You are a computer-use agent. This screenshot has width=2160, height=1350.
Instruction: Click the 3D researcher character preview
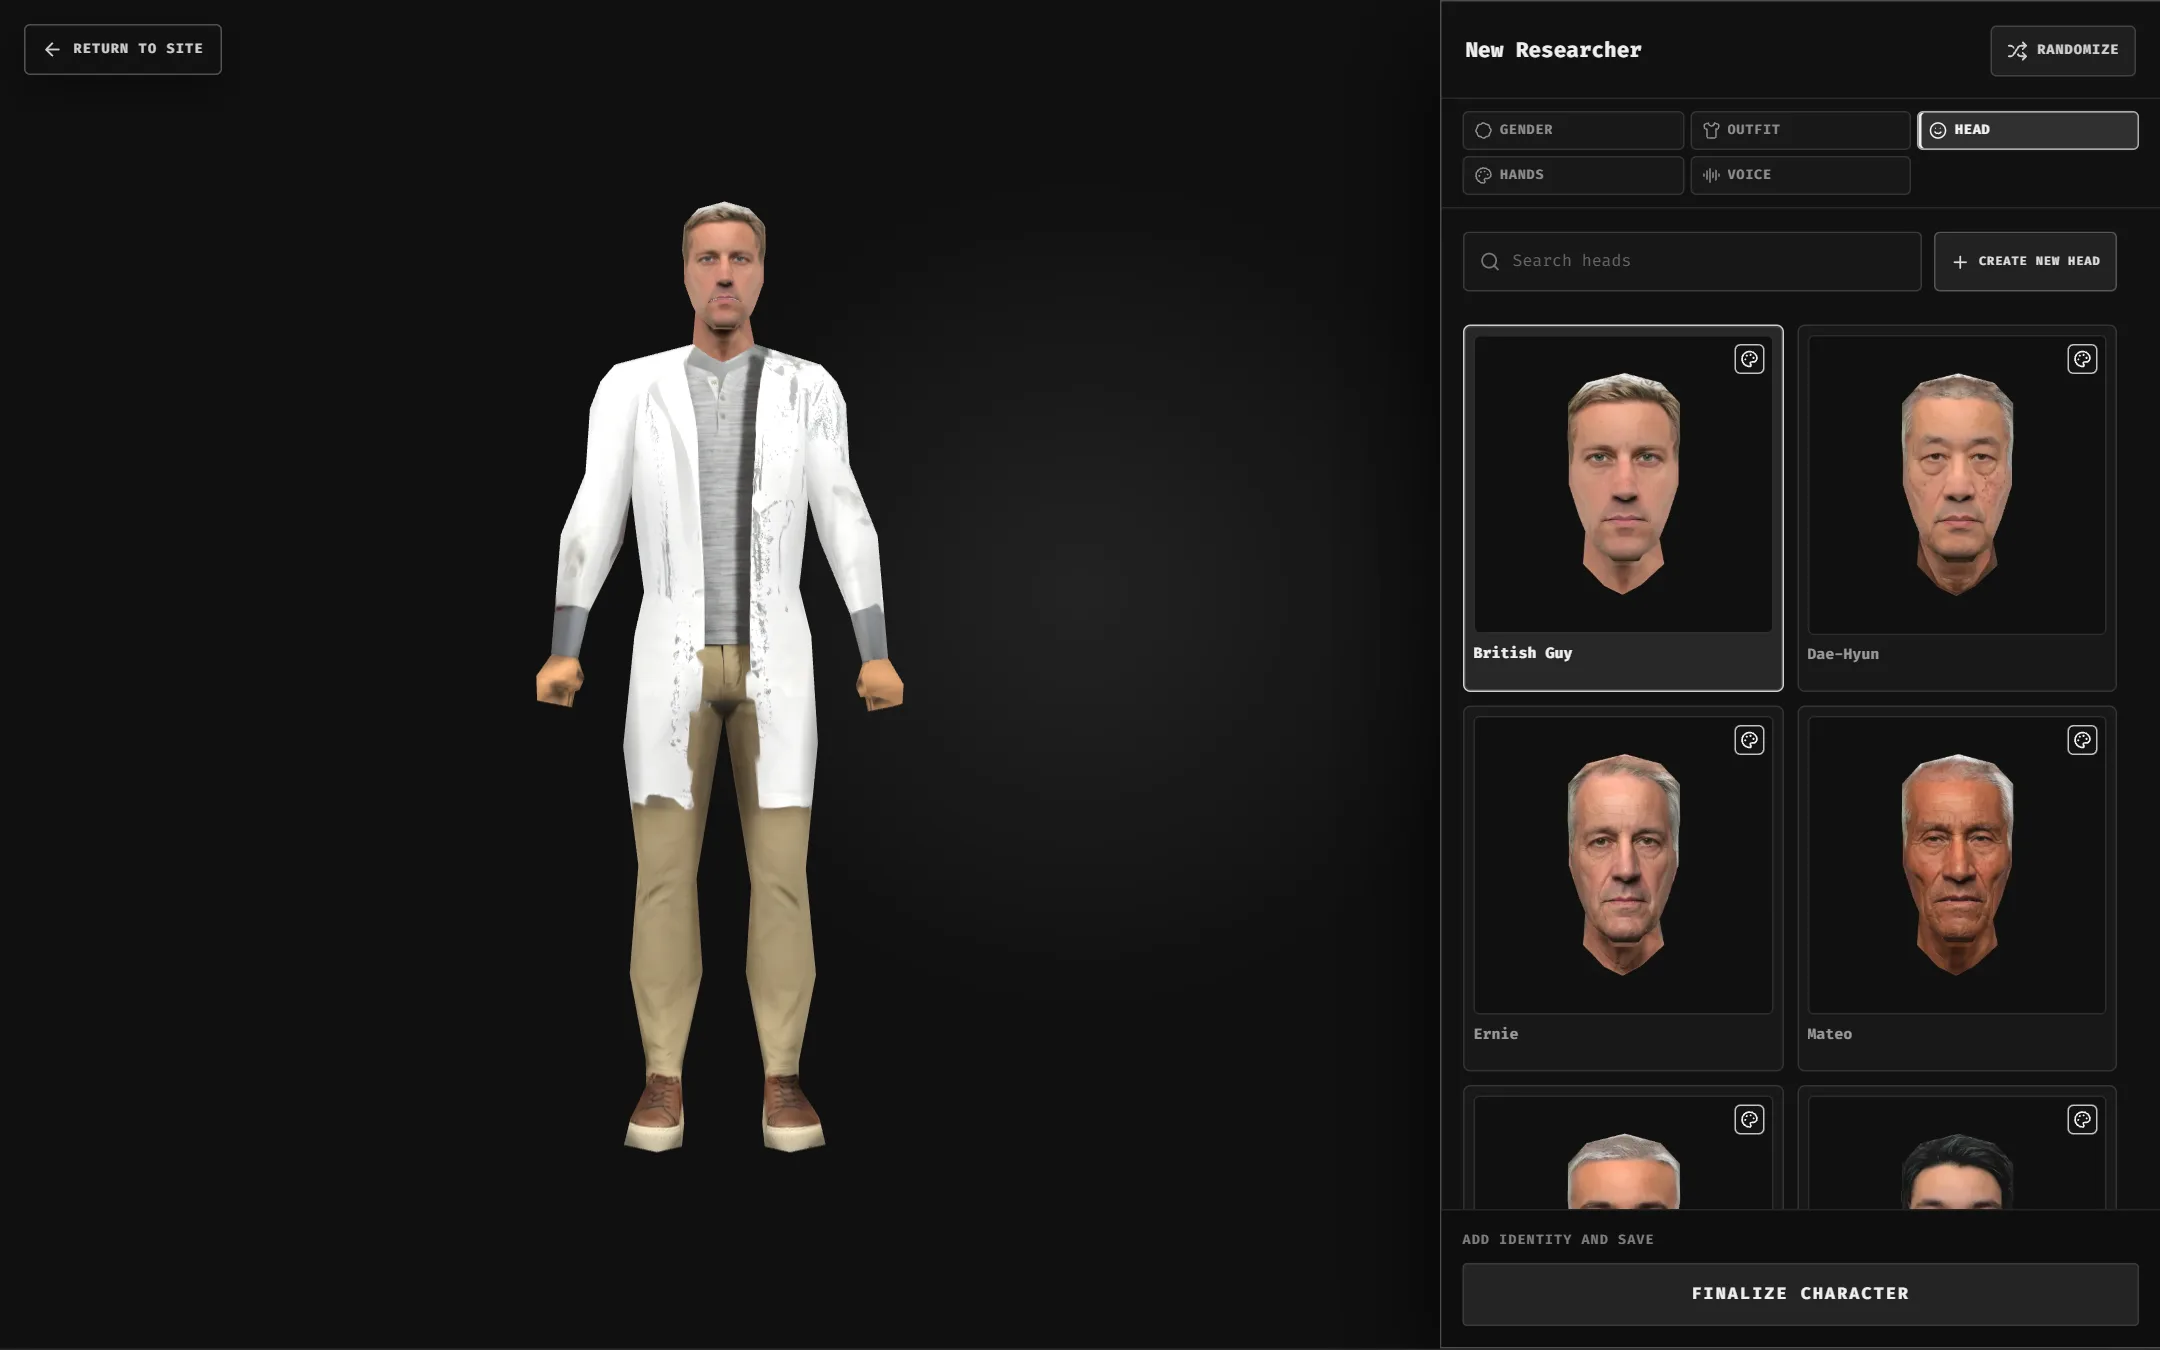(x=720, y=676)
